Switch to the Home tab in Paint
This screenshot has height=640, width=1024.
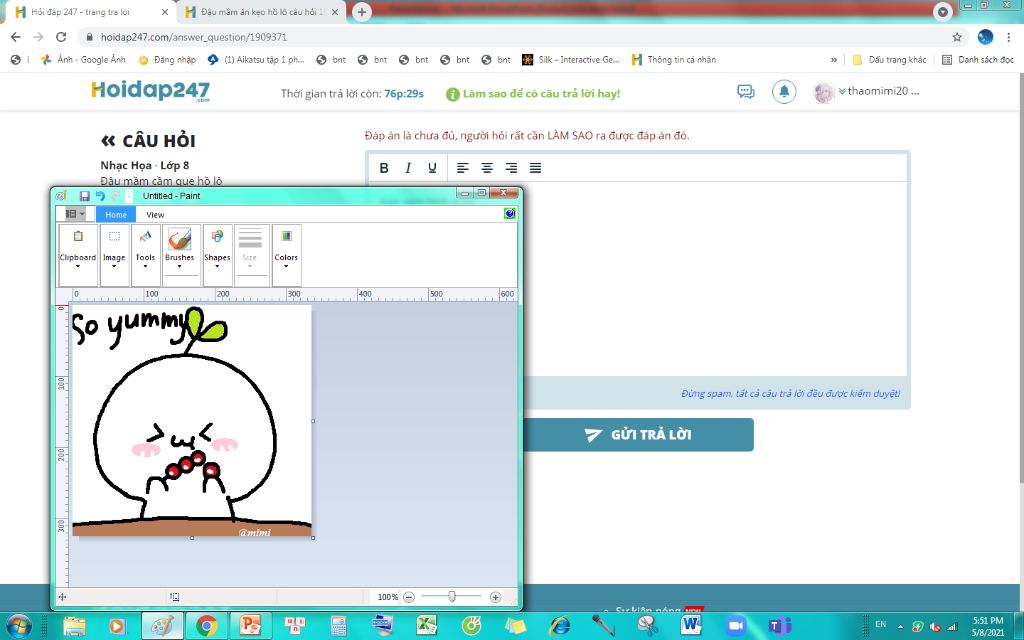point(116,214)
